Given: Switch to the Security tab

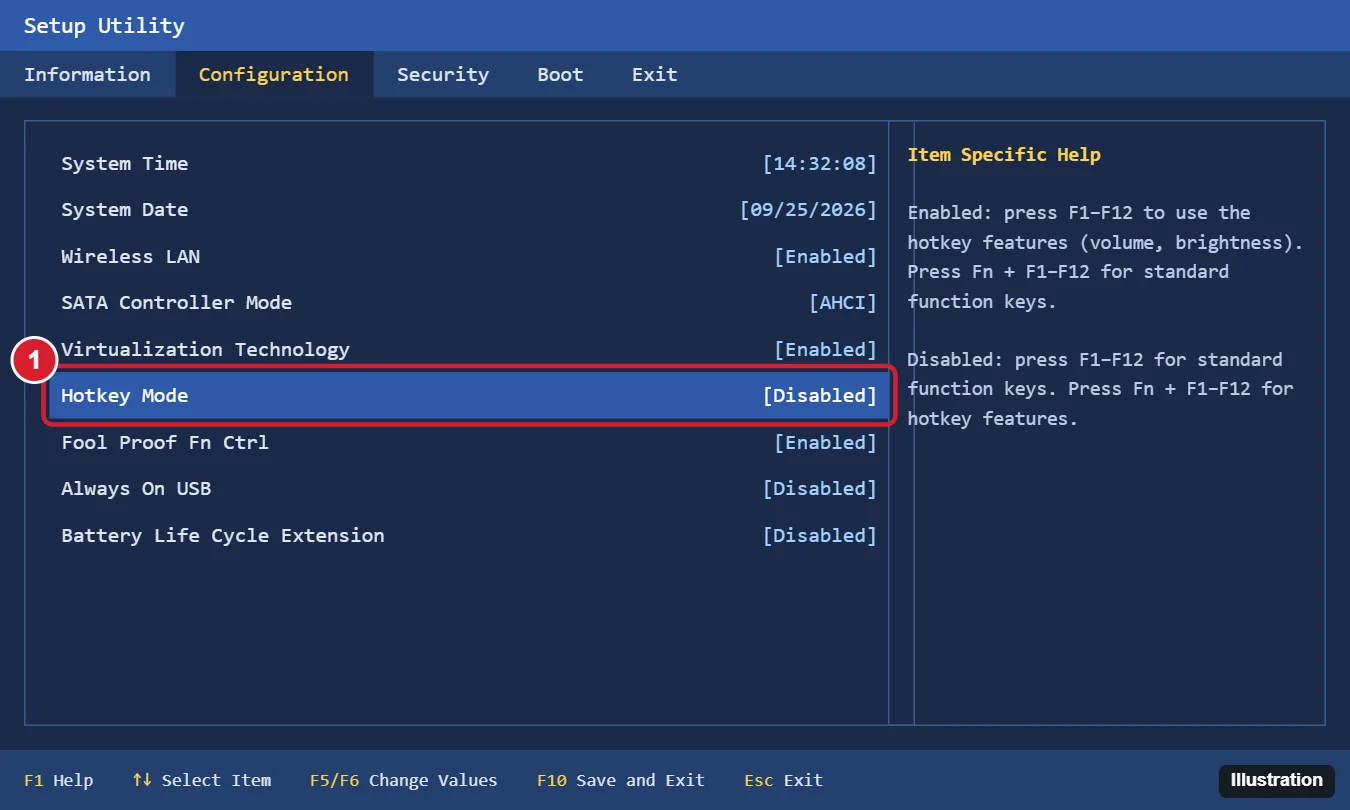Looking at the screenshot, I should (443, 74).
